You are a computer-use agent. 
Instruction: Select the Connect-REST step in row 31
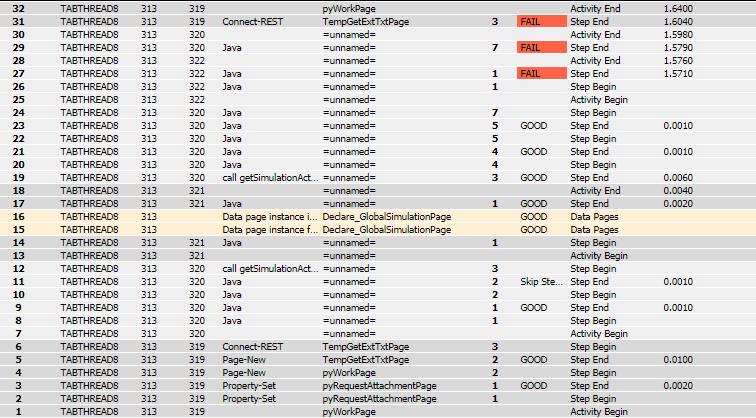[253, 22]
